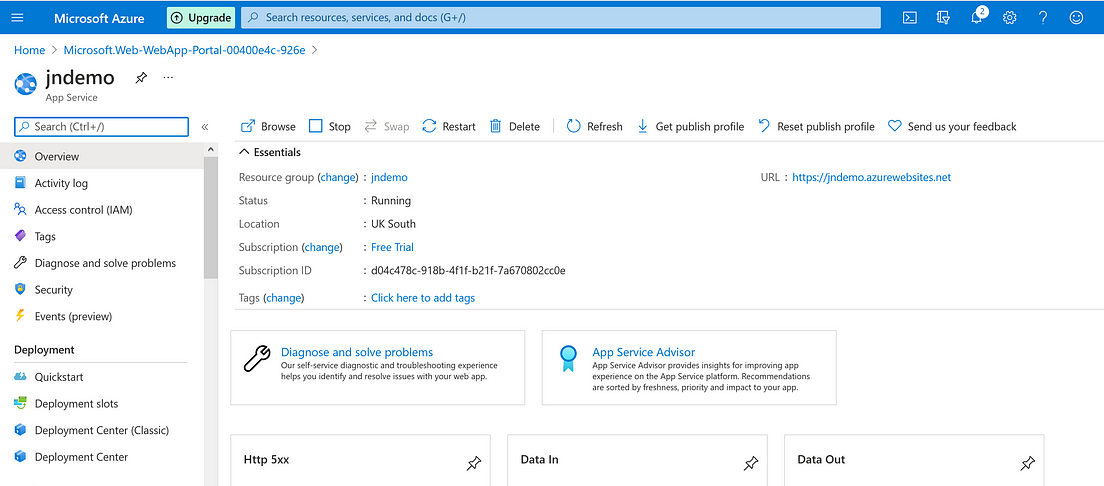The width and height of the screenshot is (1104, 486).
Task: Click the Browse toolbar button
Action: 268,127
